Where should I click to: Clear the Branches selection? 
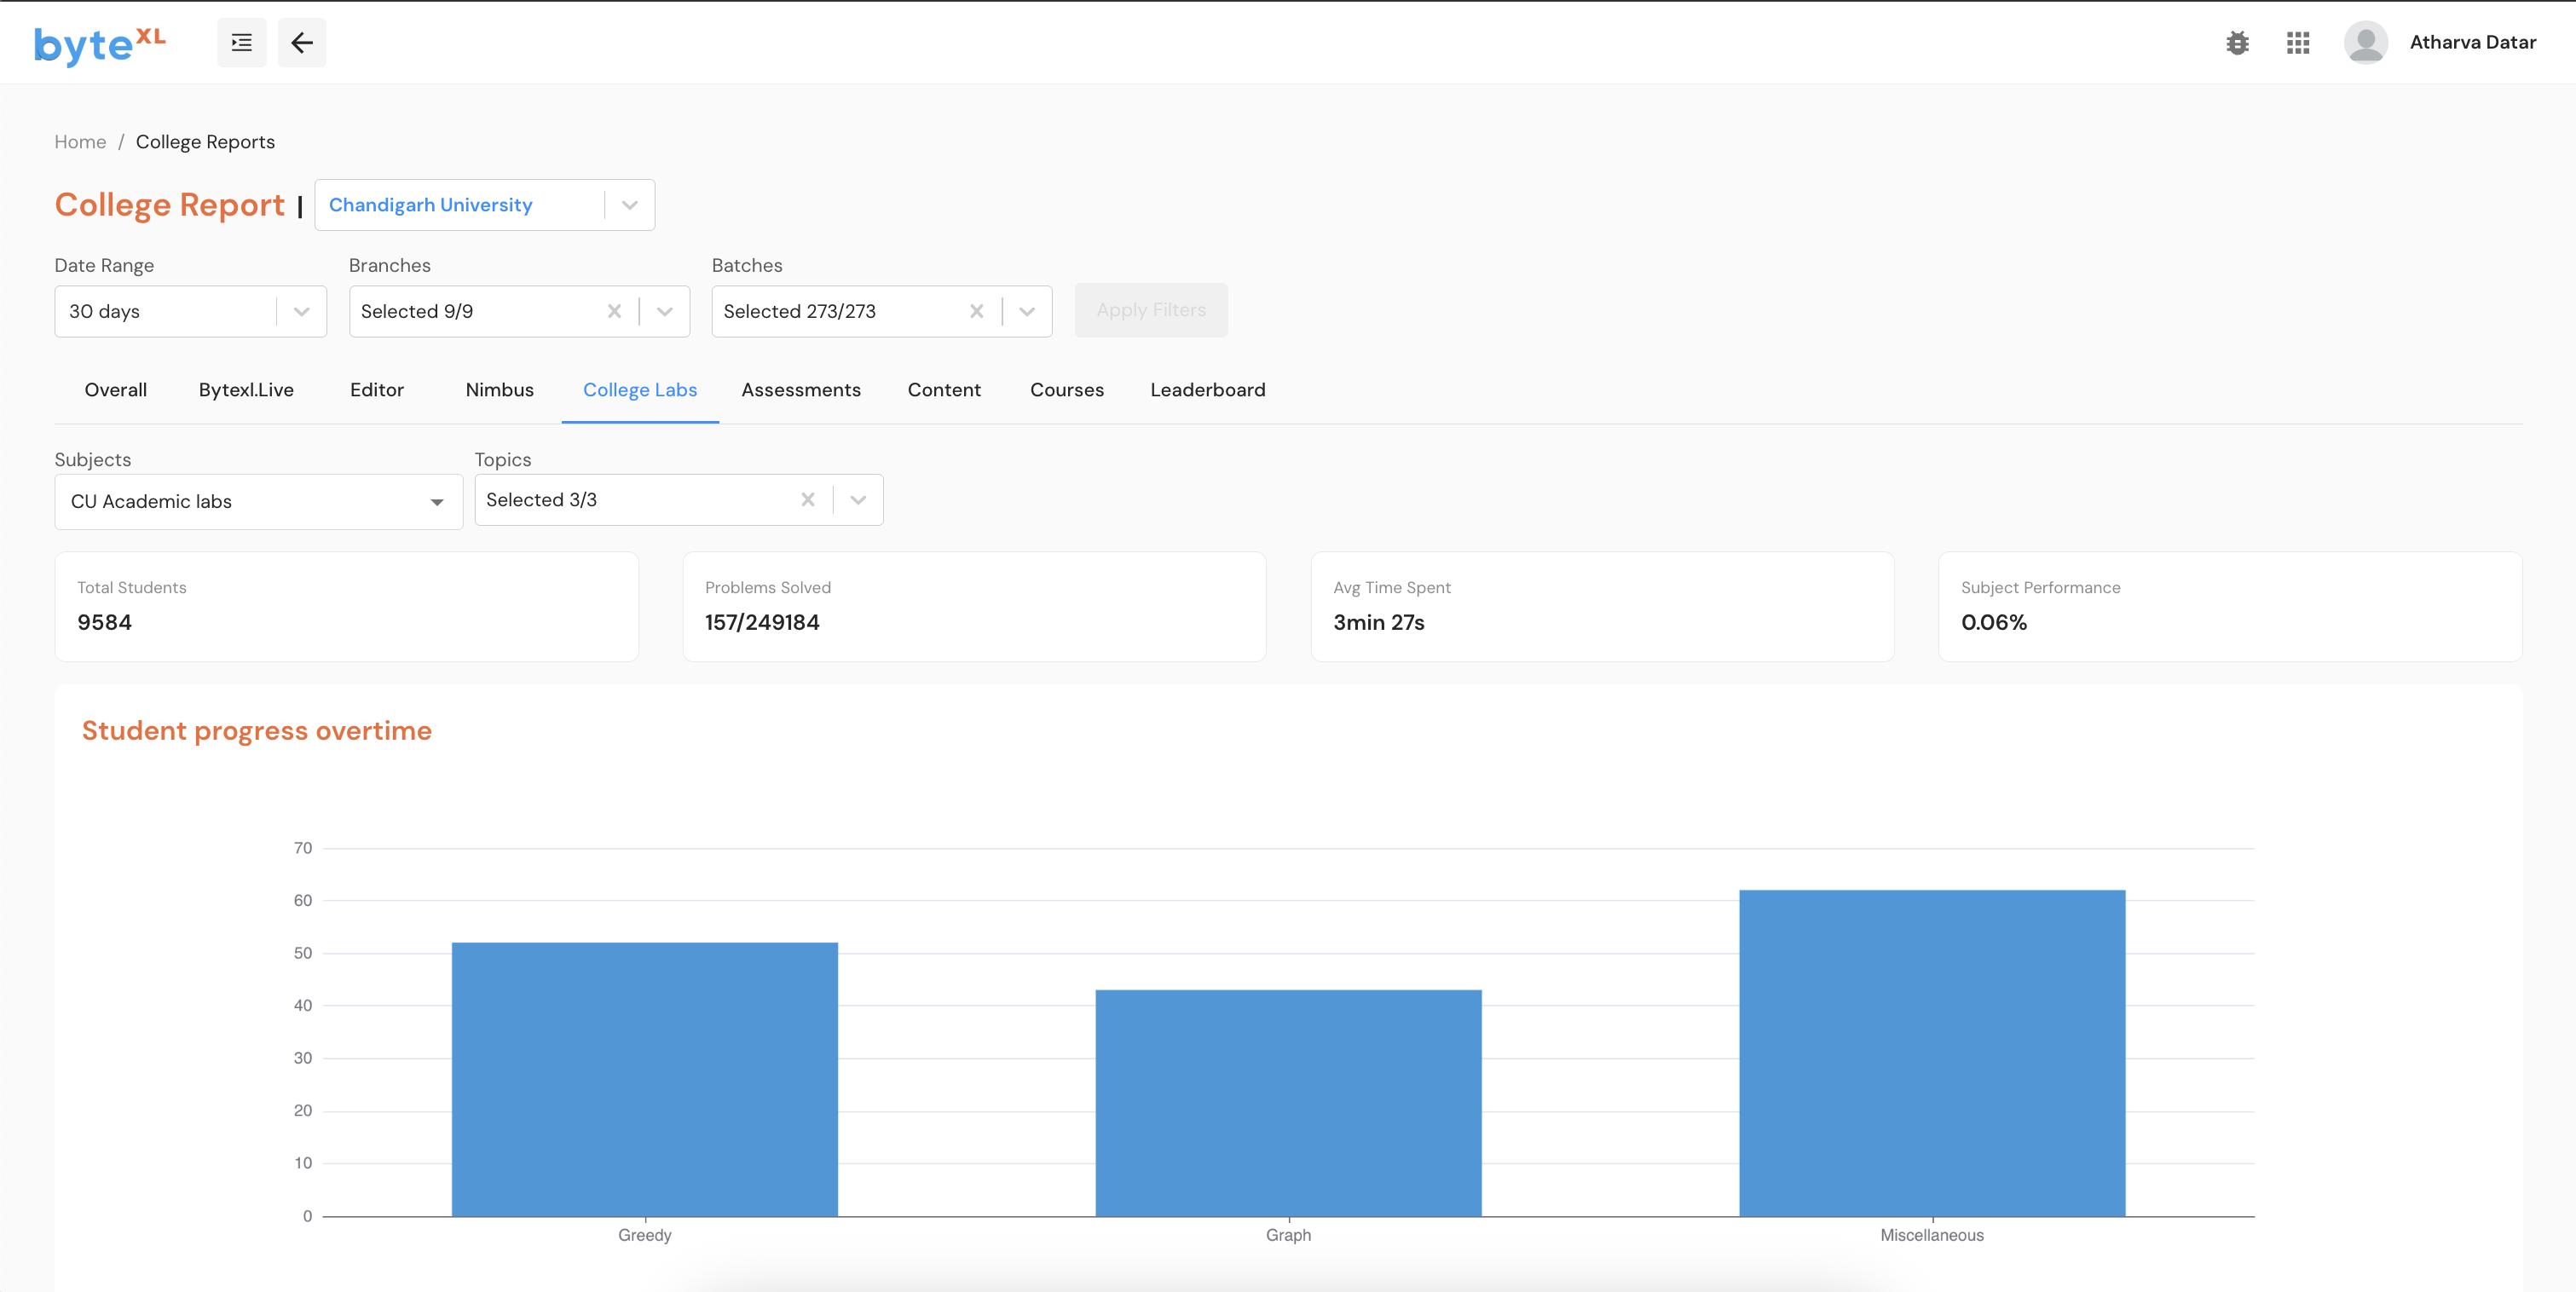click(x=614, y=311)
